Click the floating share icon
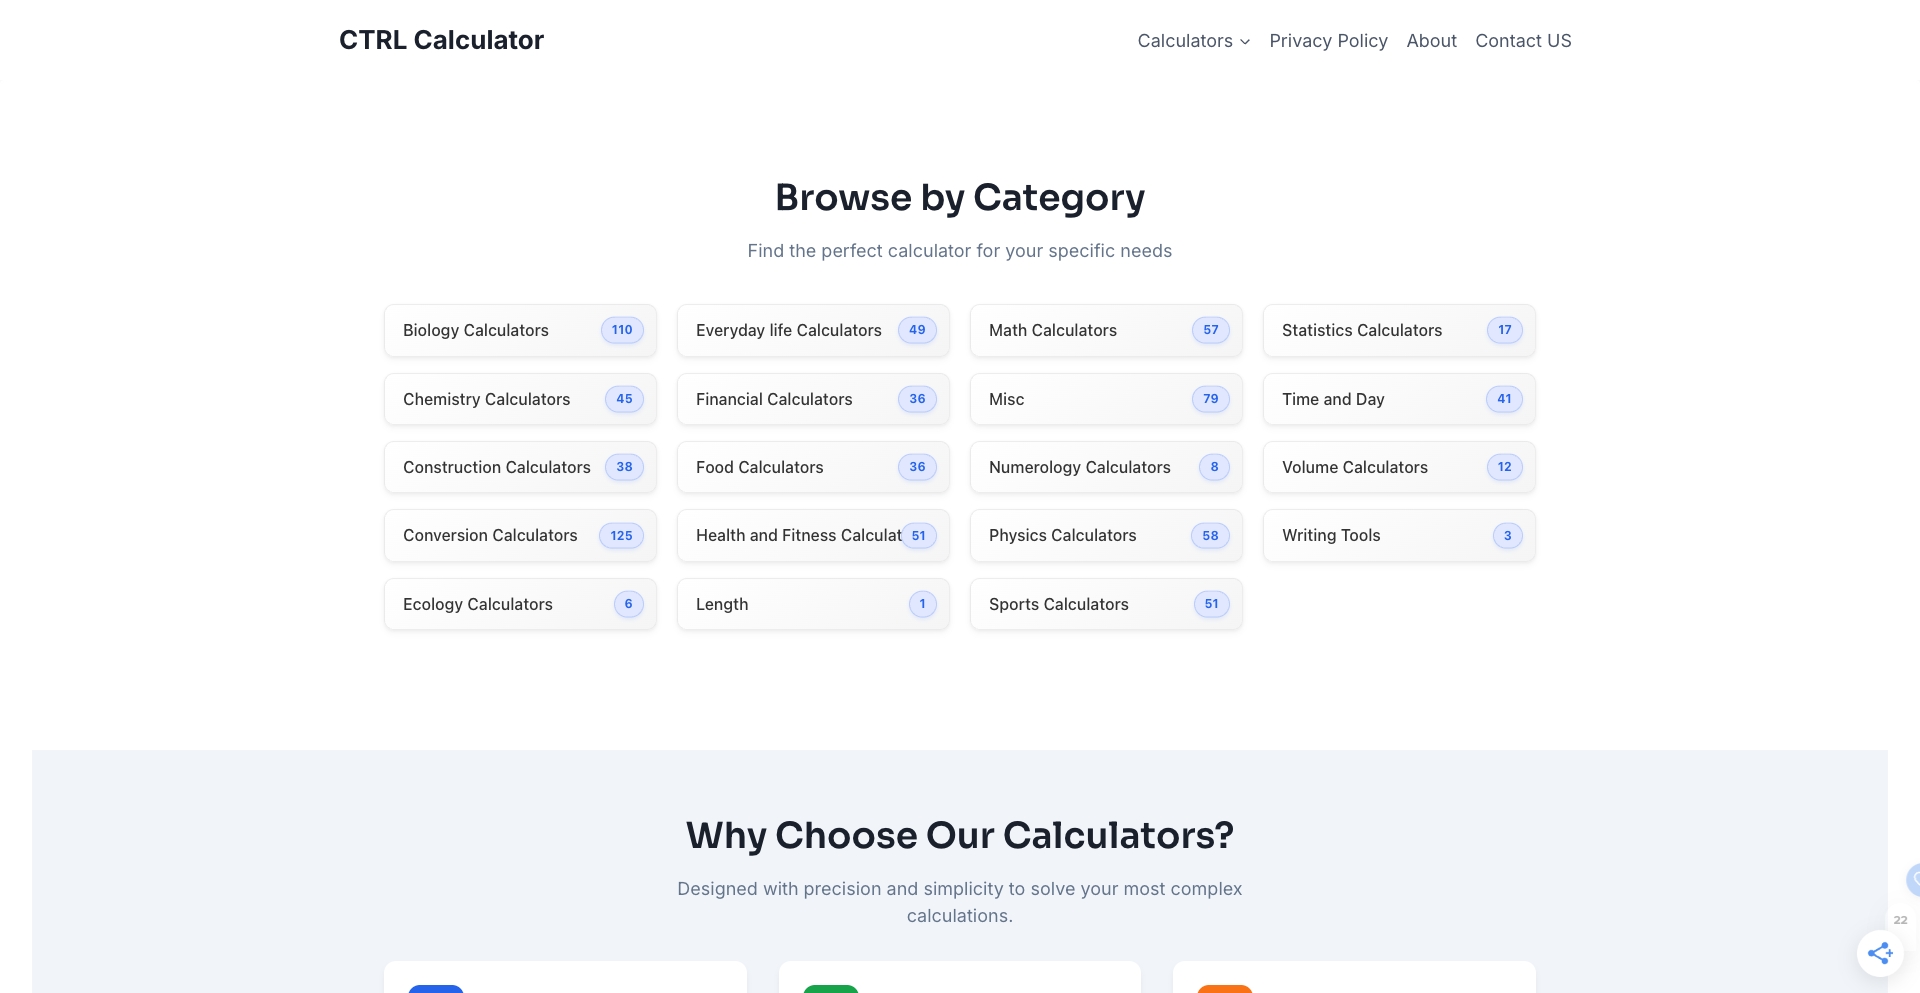 [x=1881, y=953]
